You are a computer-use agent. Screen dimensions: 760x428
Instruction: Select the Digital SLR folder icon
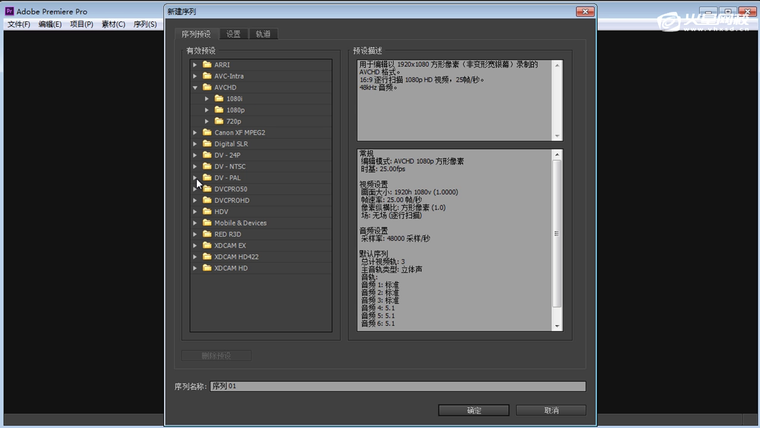pyautogui.click(x=207, y=144)
